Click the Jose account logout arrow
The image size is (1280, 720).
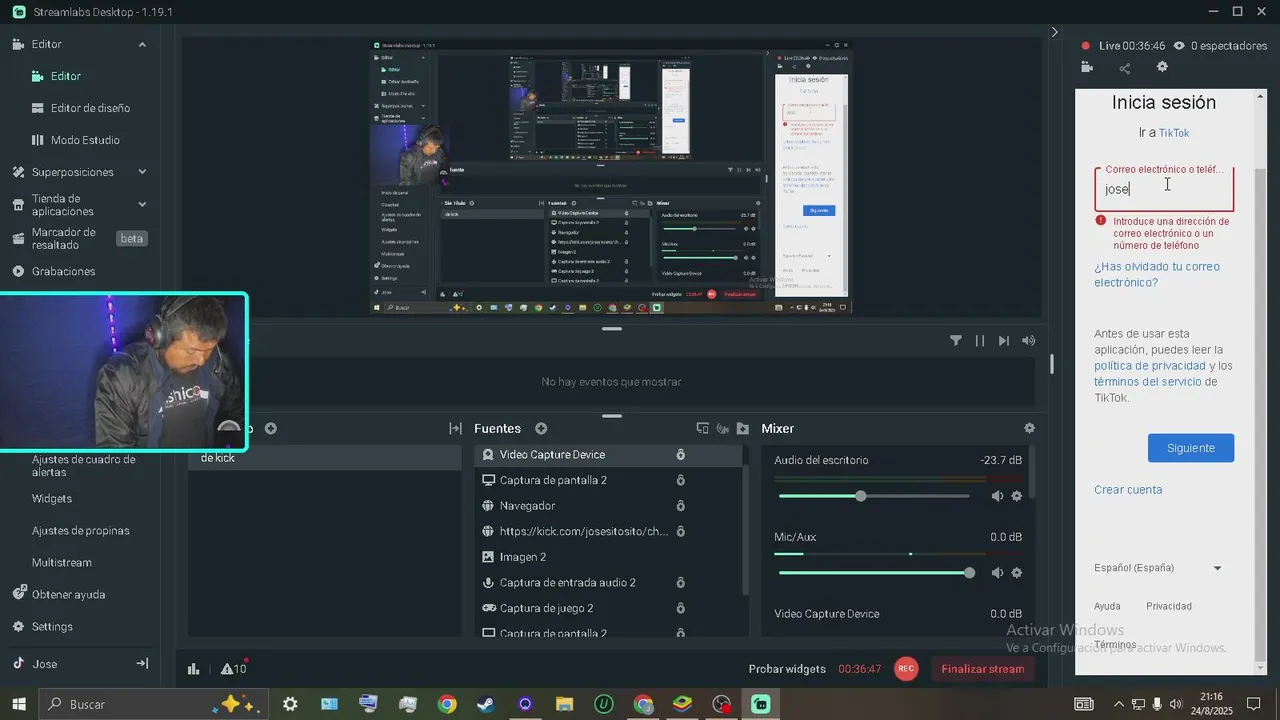(x=142, y=664)
